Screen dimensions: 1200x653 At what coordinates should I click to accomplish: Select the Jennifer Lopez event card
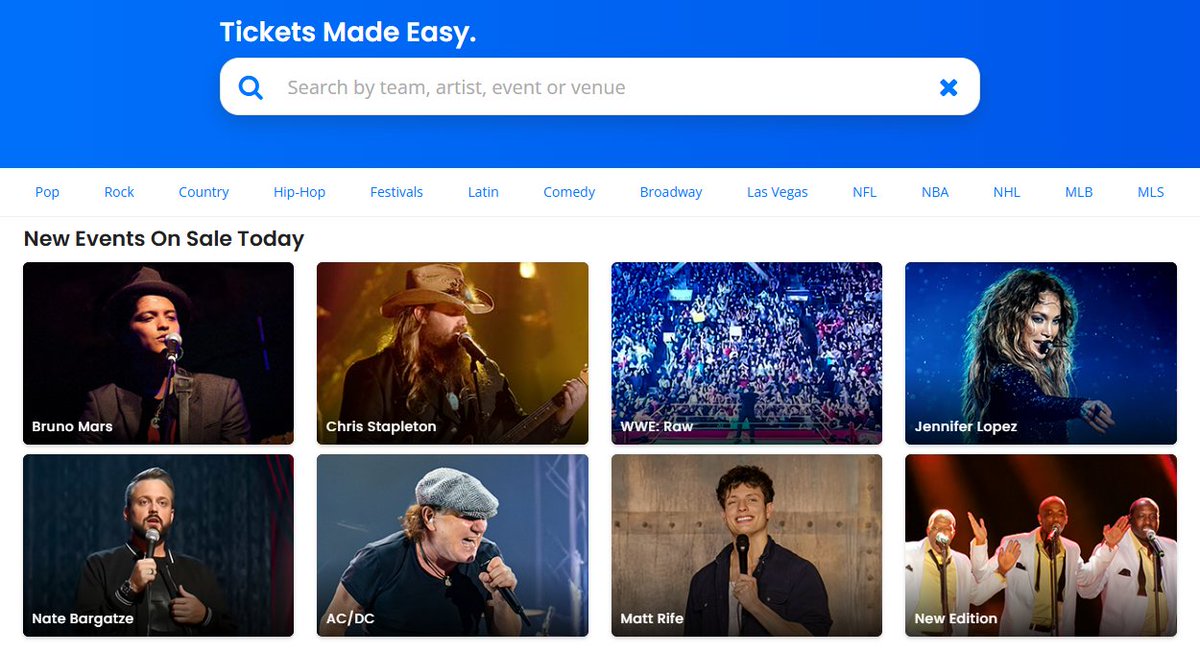tap(1041, 353)
